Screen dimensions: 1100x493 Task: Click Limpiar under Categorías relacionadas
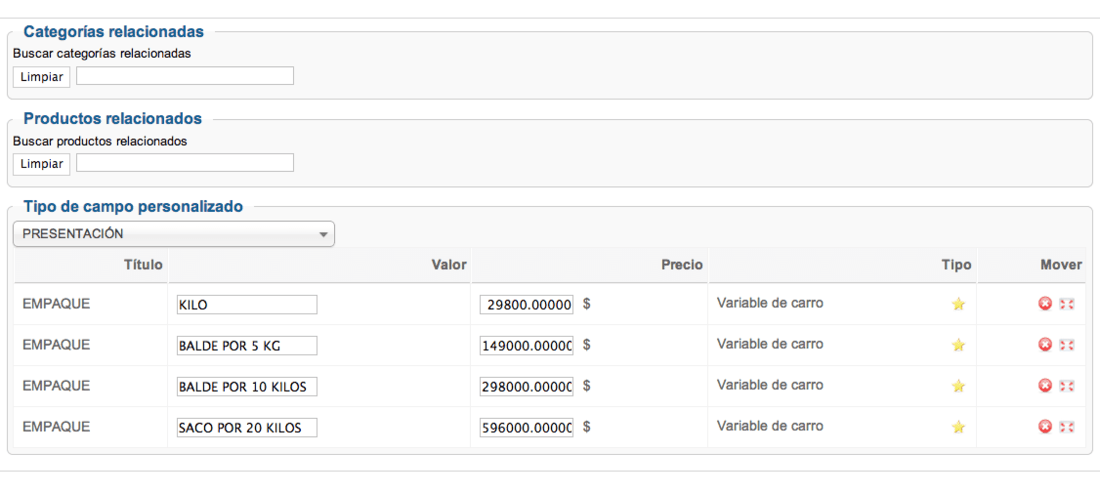click(x=41, y=76)
